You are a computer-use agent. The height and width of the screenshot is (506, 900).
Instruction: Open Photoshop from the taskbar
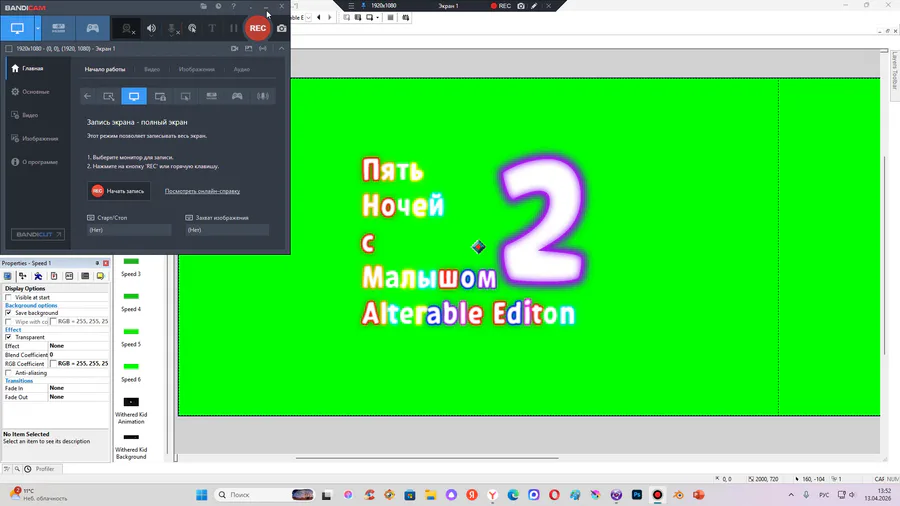pyautogui.click(x=637, y=495)
